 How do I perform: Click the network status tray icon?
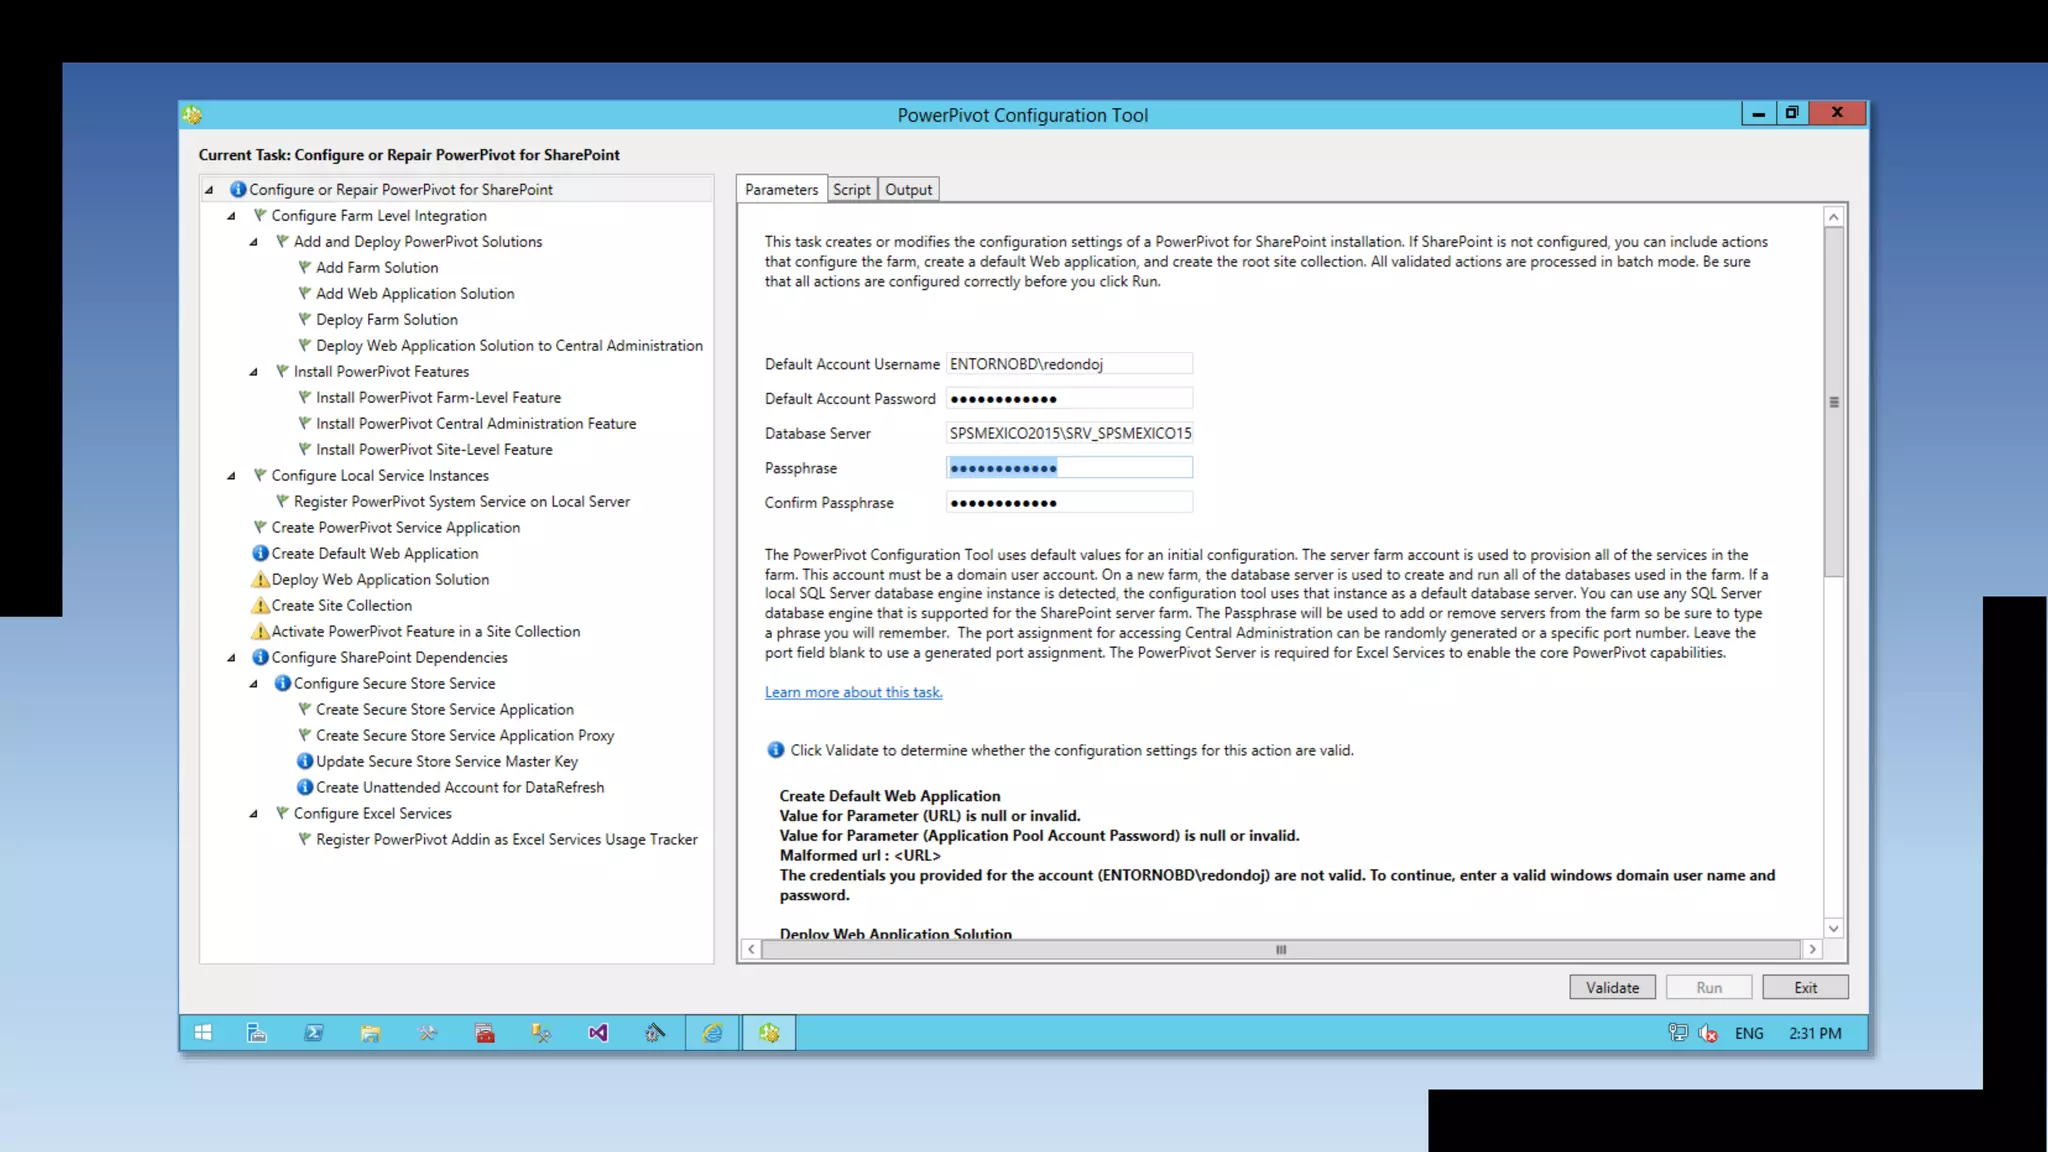tap(1678, 1033)
